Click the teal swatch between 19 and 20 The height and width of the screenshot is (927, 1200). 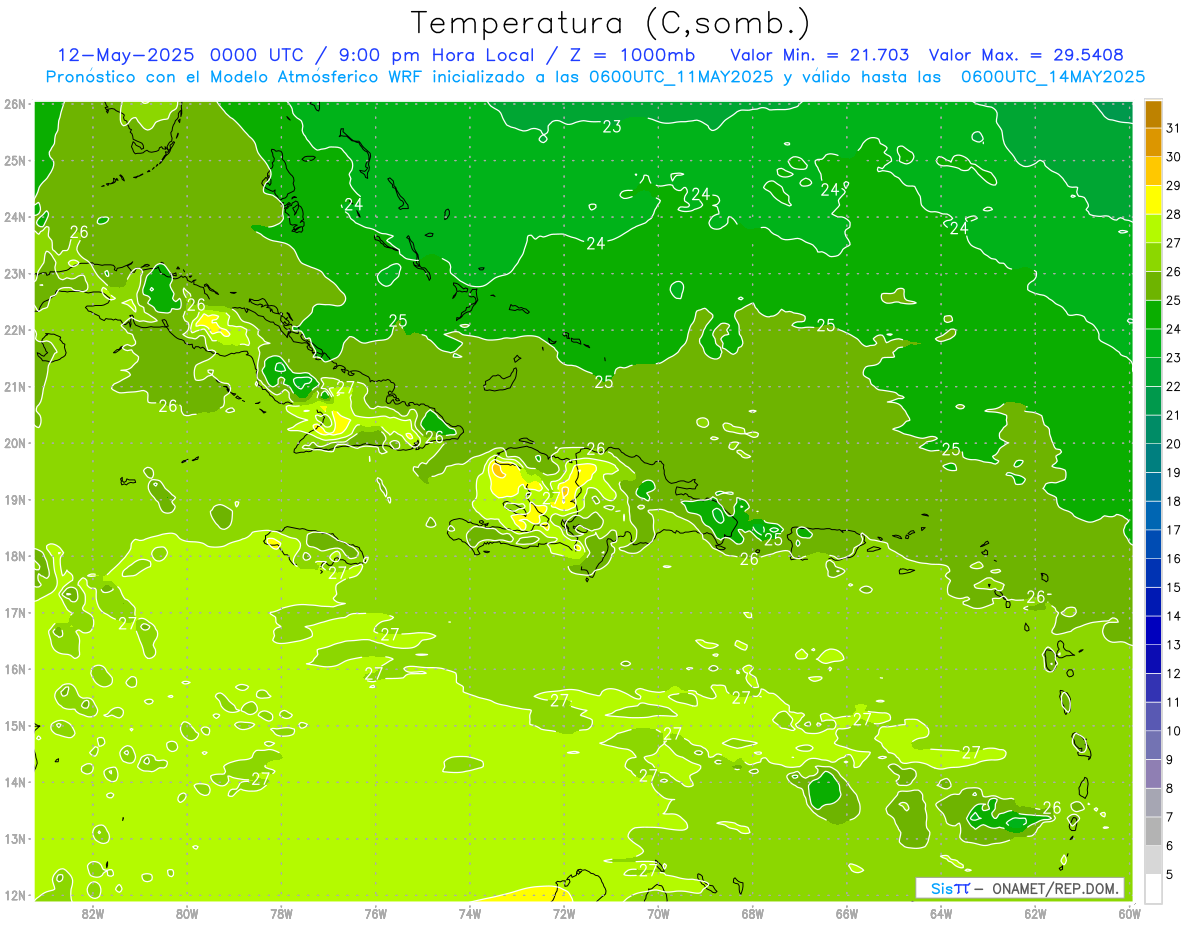[x=1153, y=458]
